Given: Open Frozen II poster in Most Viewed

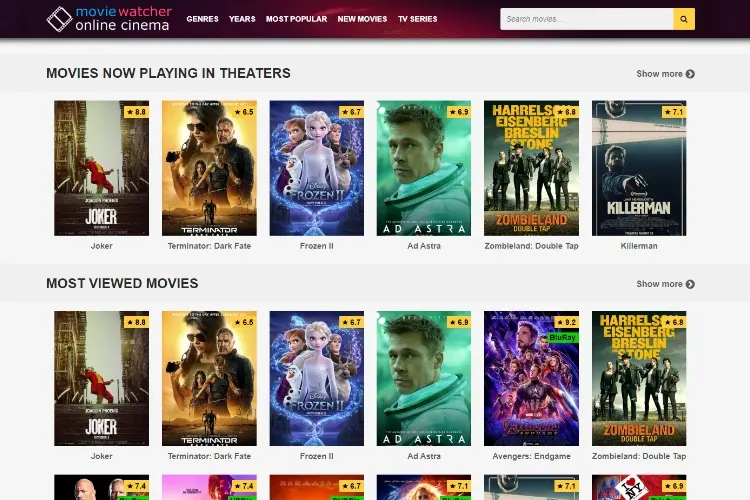Looking at the screenshot, I should click(x=317, y=378).
